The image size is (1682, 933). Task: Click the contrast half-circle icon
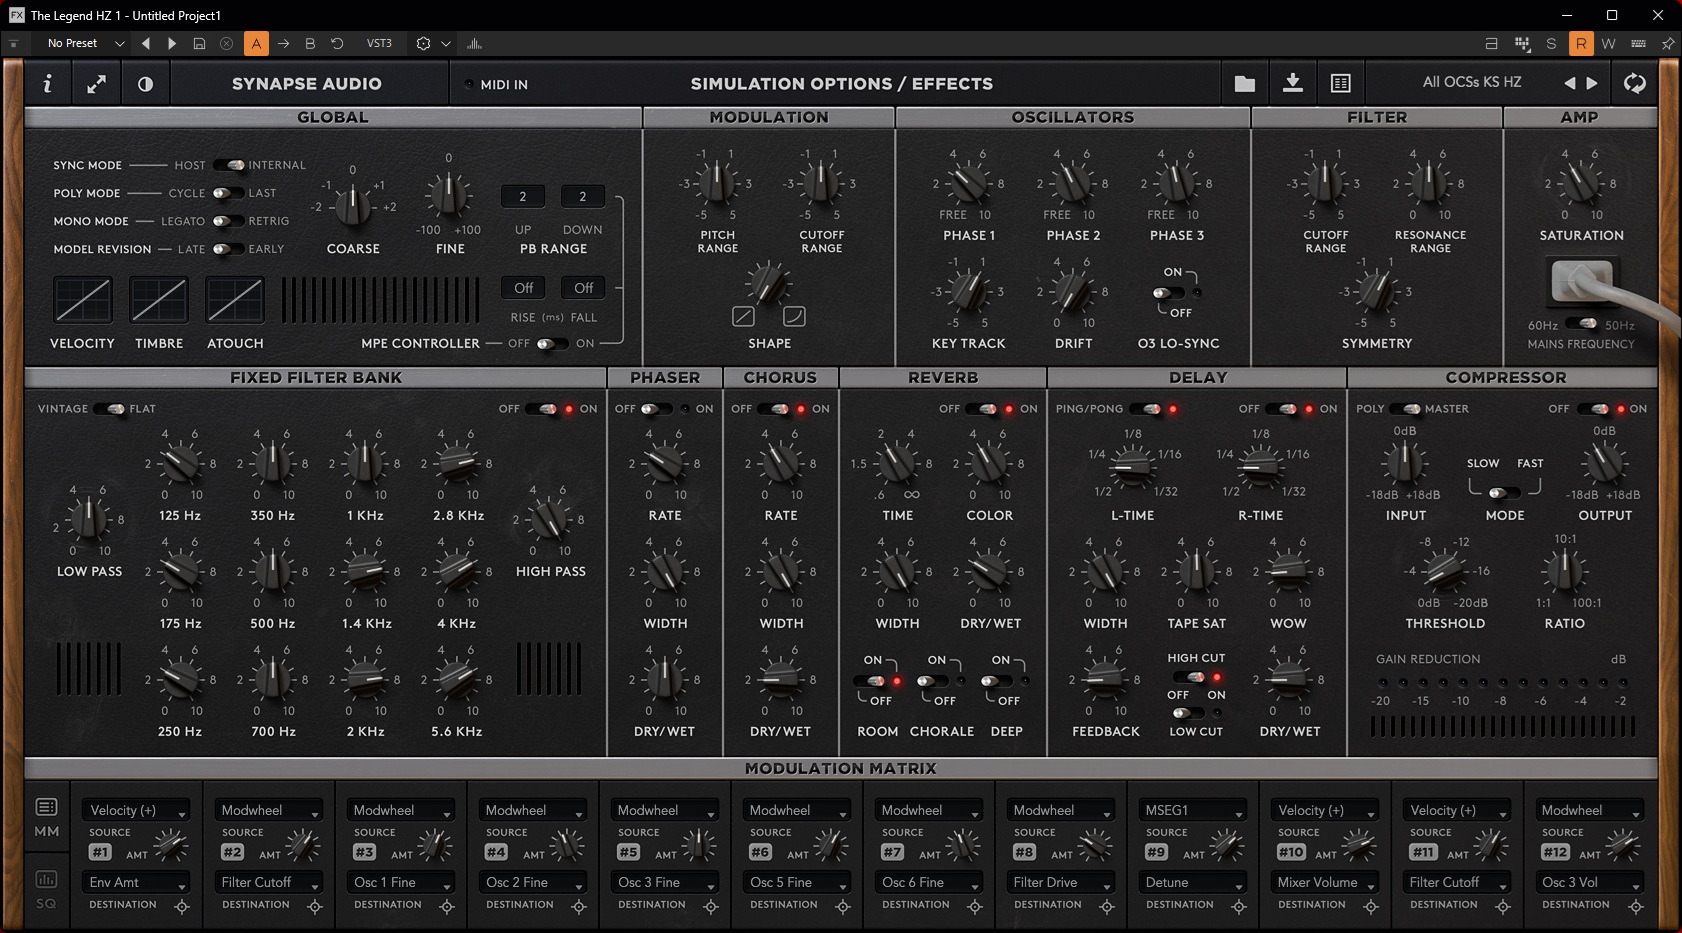click(x=145, y=84)
